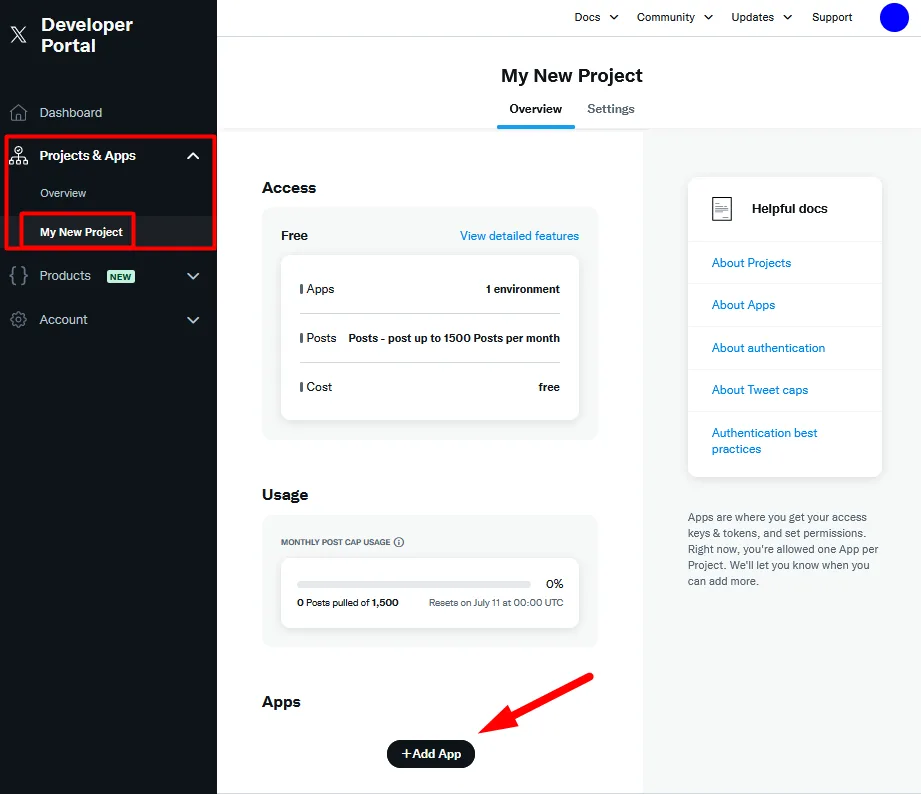Click the Add App button
This screenshot has height=794, width=921.
pos(431,753)
